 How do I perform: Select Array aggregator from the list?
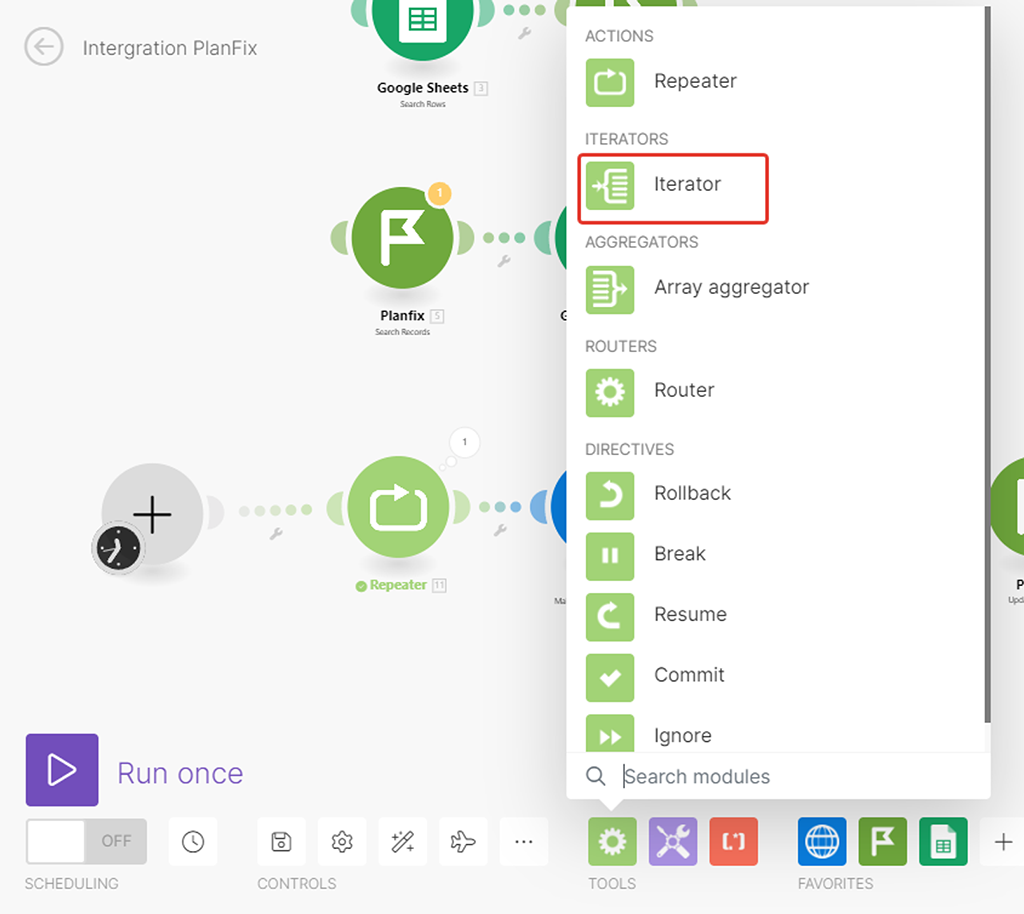coord(697,289)
